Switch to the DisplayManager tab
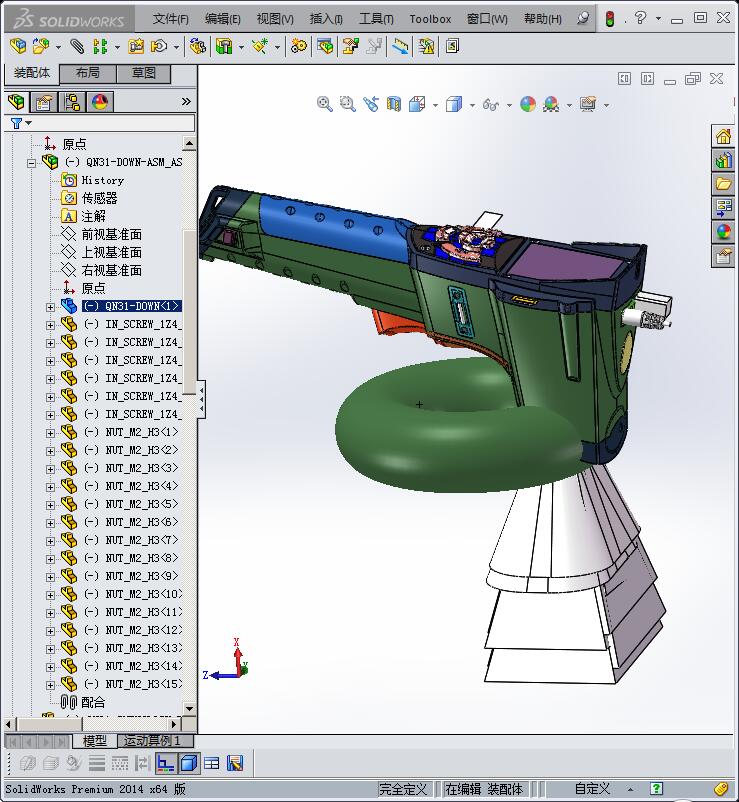Screen dimensions: 739x802 coord(100,102)
